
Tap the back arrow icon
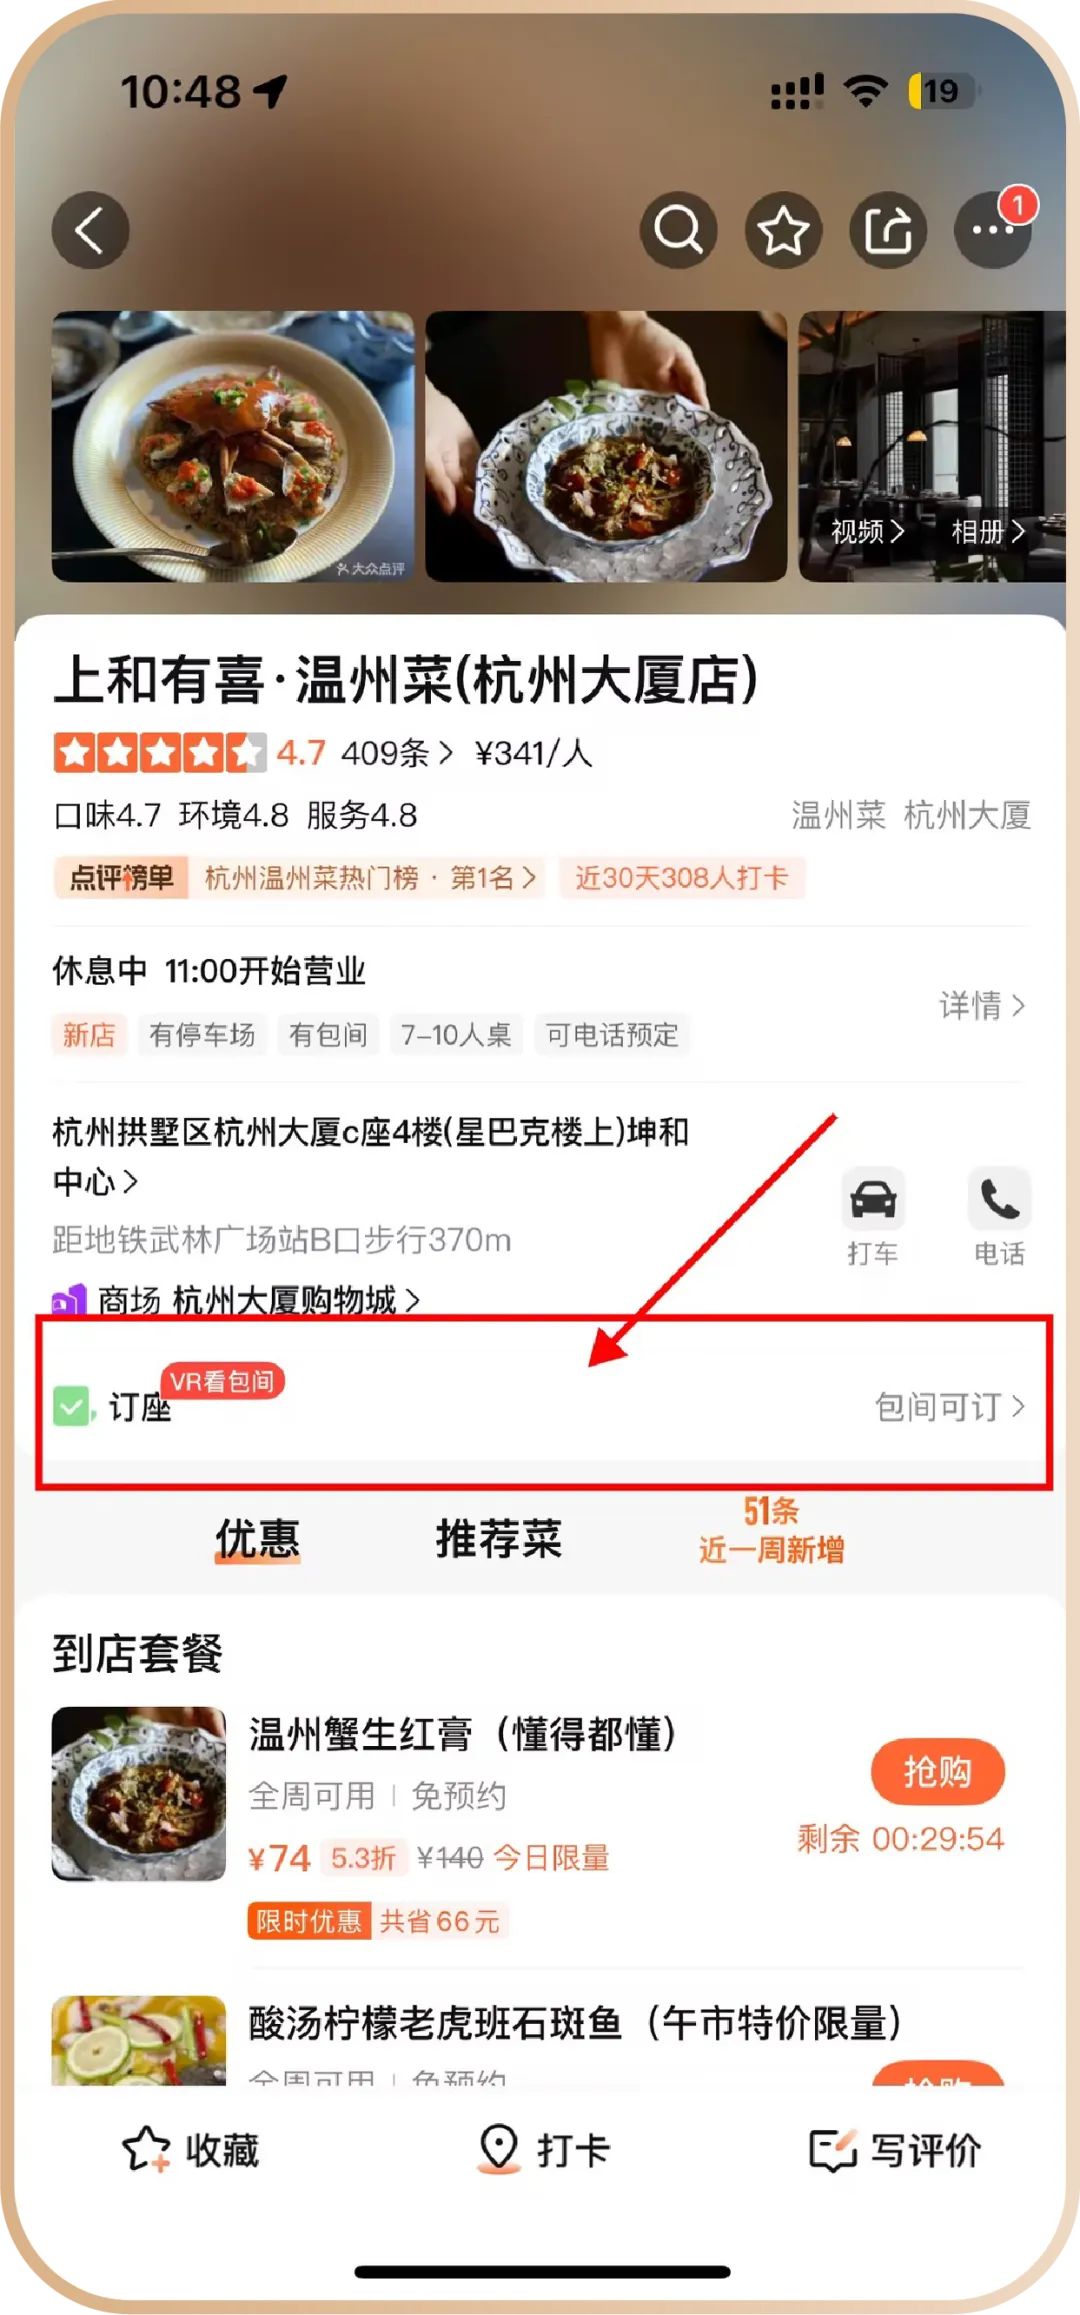(90, 230)
